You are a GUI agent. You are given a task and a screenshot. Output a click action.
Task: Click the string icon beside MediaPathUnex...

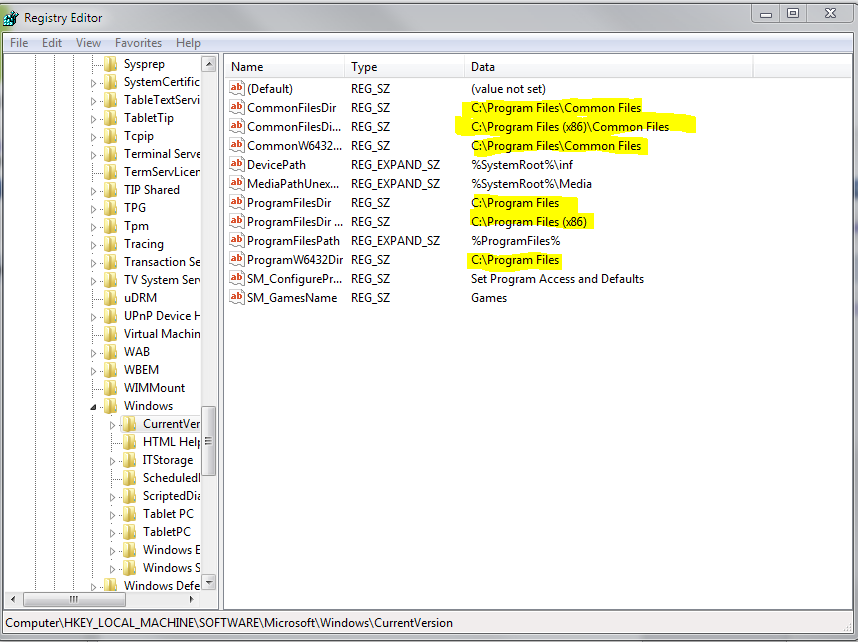(x=236, y=183)
